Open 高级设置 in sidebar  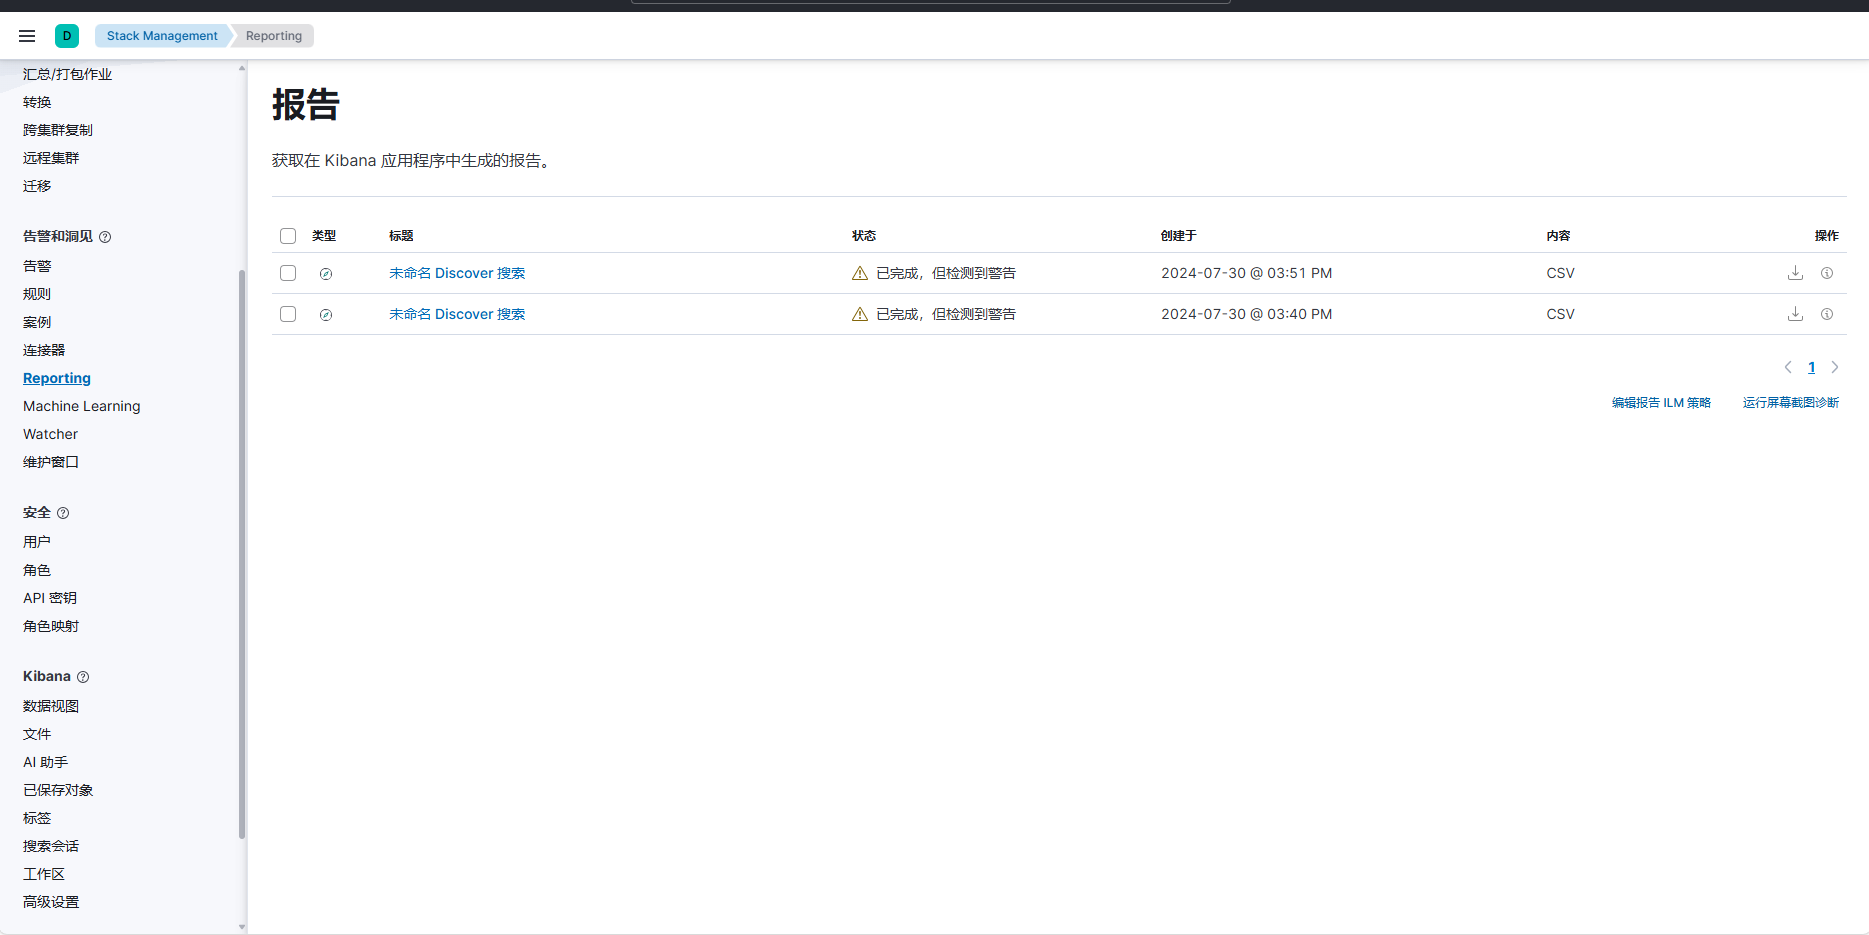pyautogui.click(x=51, y=902)
